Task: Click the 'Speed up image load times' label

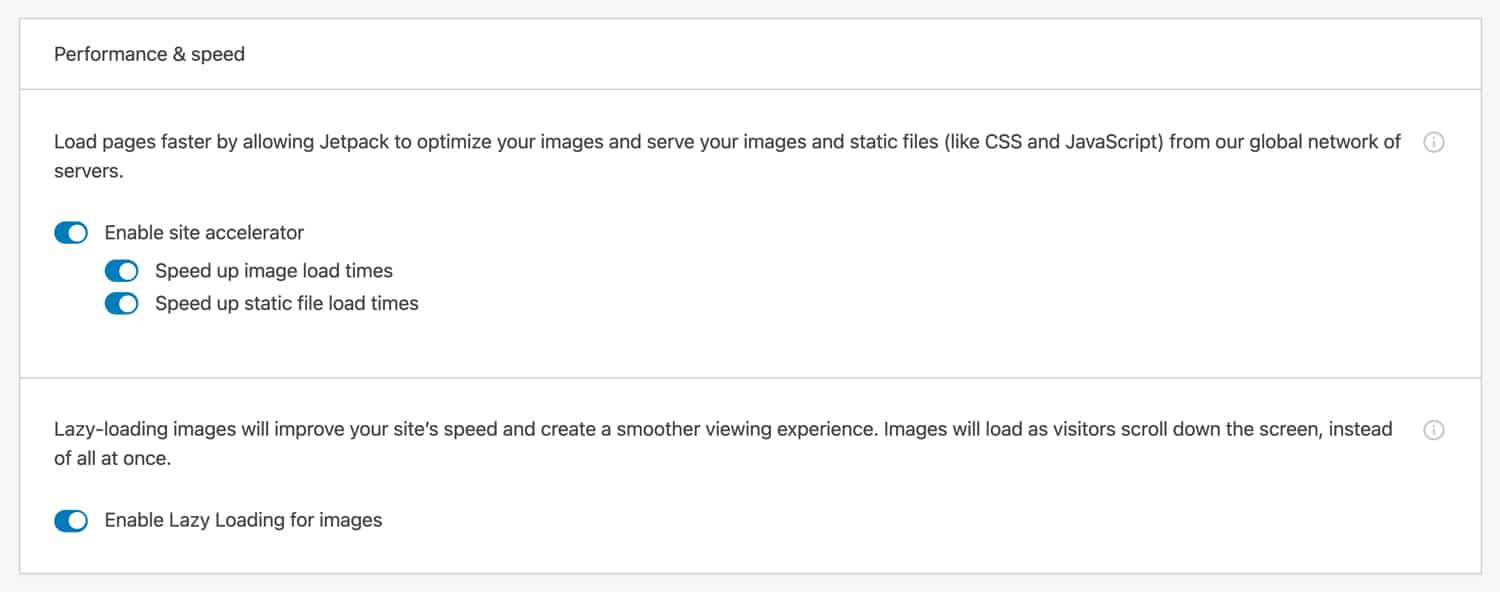Action: [x=273, y=271]
